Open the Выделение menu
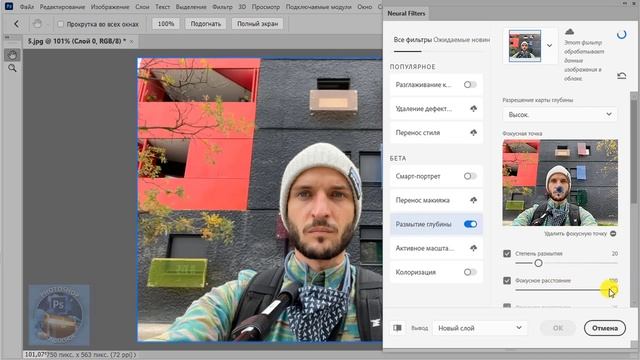 [191, 7]
